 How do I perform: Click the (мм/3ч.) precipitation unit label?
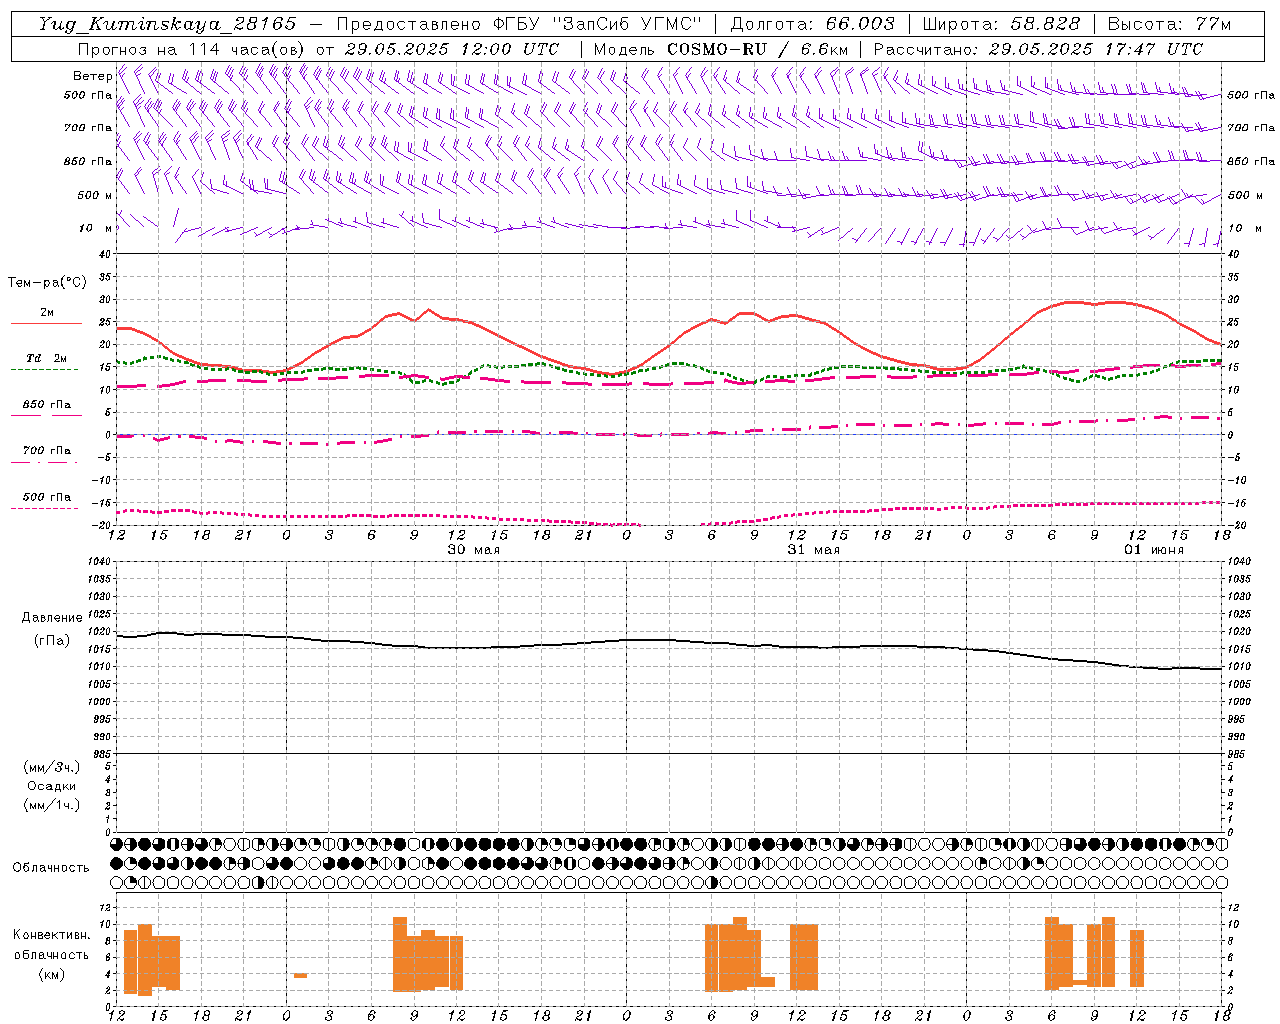point(52,767)
